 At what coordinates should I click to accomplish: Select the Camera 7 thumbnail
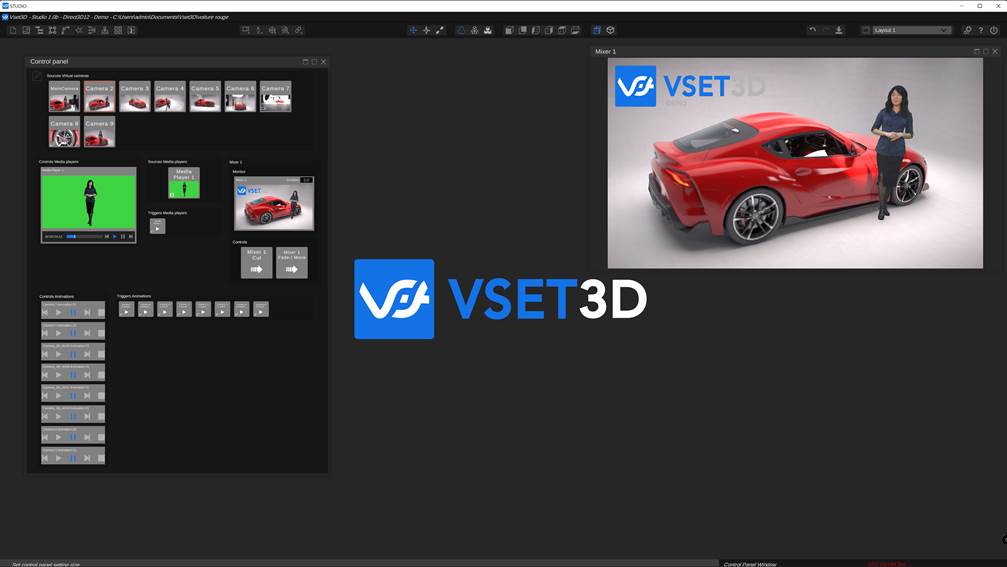point(276,96)
